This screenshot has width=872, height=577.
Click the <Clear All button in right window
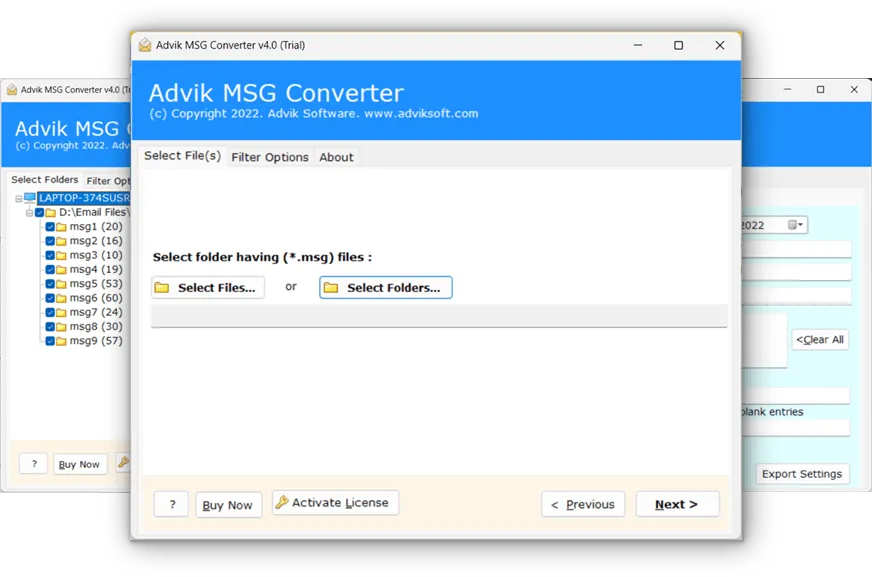[820, 339]
